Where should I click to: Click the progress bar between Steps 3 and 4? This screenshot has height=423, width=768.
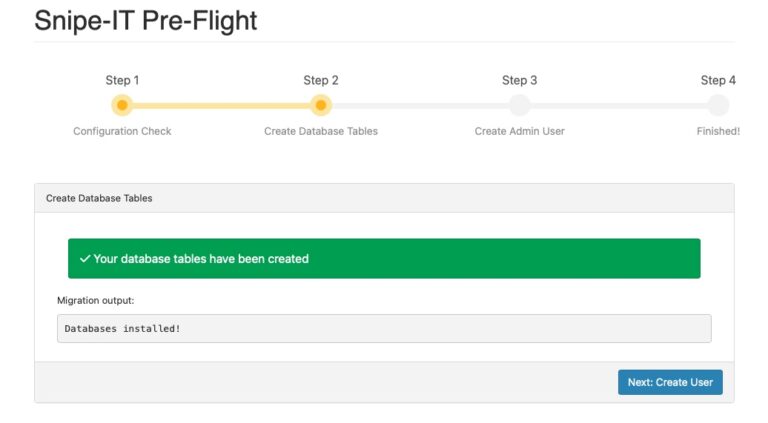tap(618, 105)
